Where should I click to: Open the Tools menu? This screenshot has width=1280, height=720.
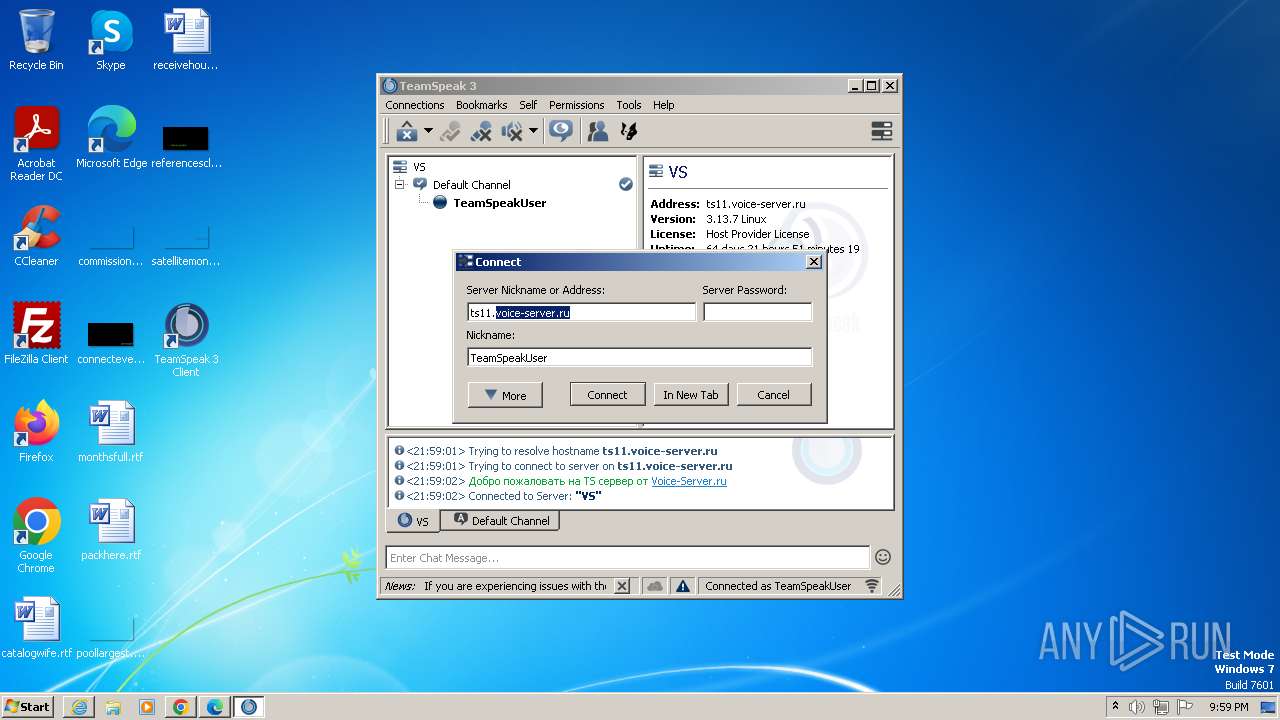(x=629, y=105)
